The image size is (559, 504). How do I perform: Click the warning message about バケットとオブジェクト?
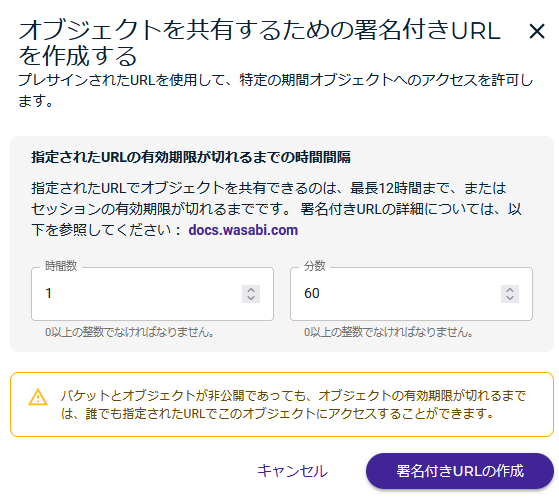[293, 405]
